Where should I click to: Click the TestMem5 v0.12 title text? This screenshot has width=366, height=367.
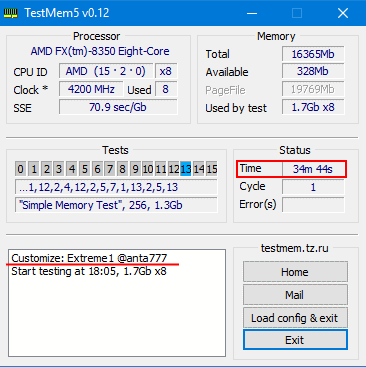tap(67, 13)
